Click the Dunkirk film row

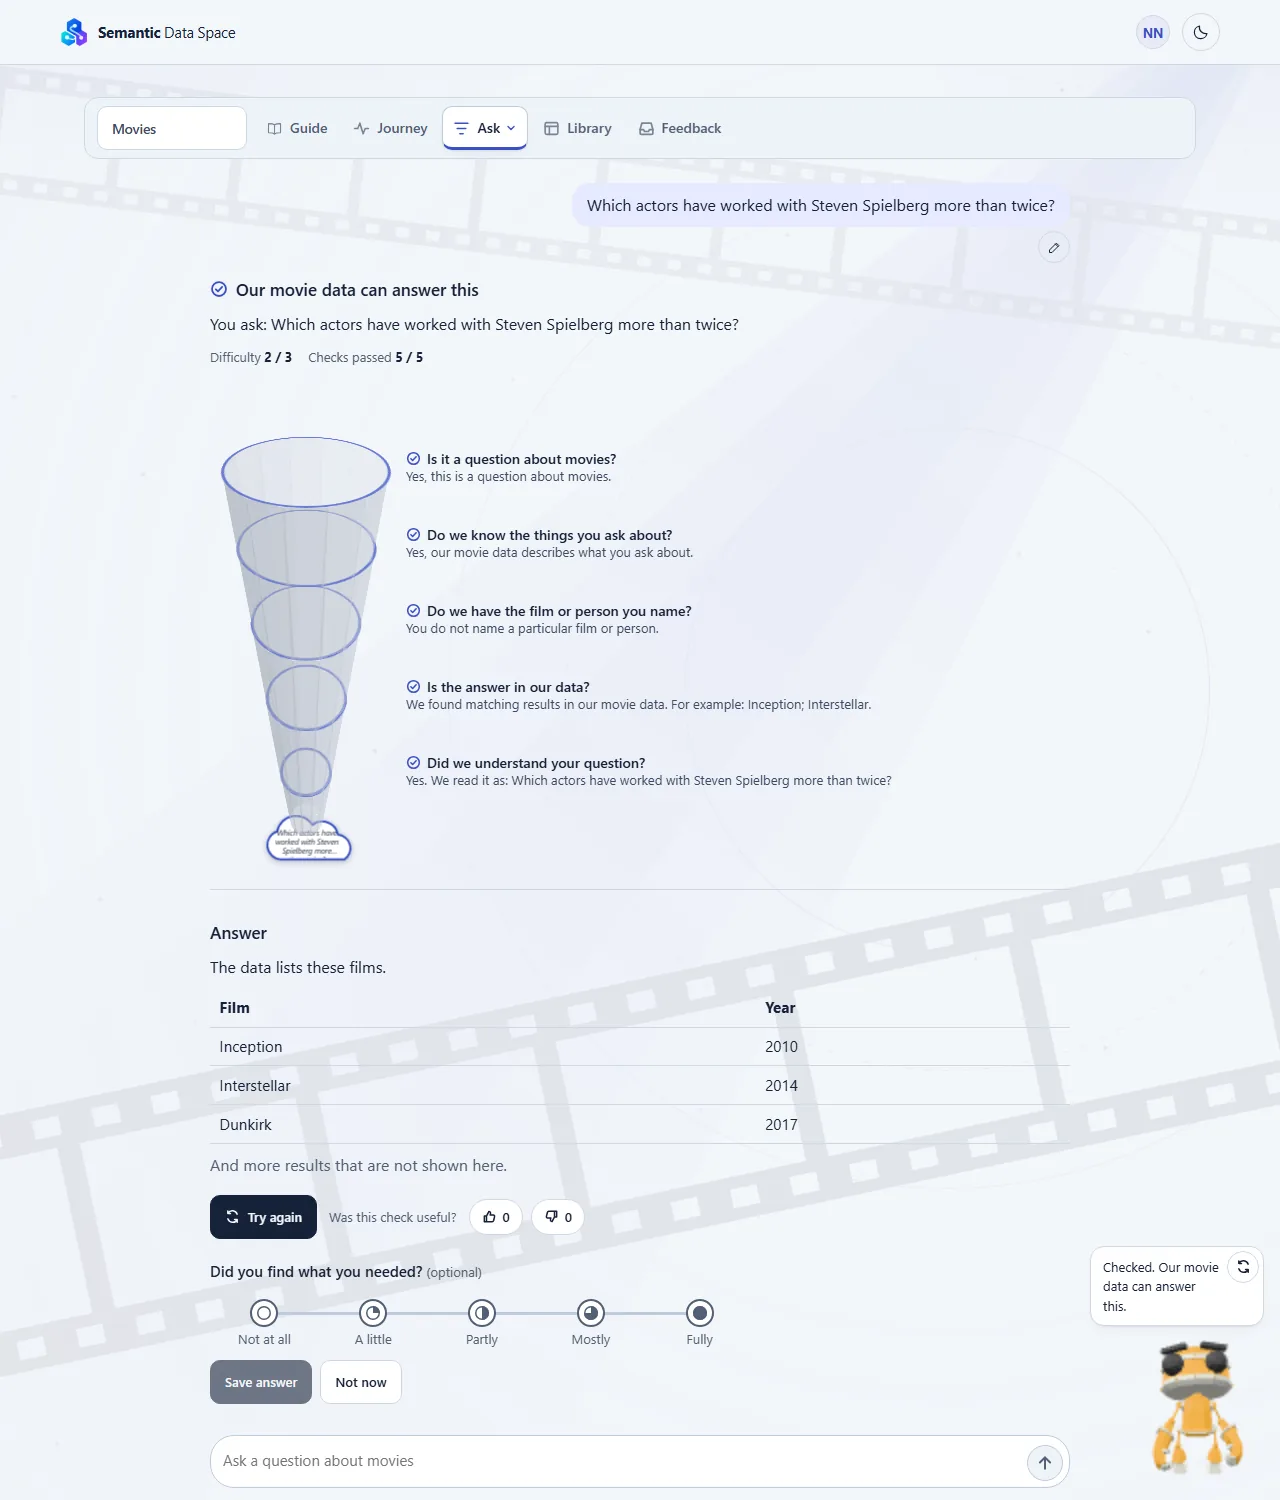[x=640, y=1125]
